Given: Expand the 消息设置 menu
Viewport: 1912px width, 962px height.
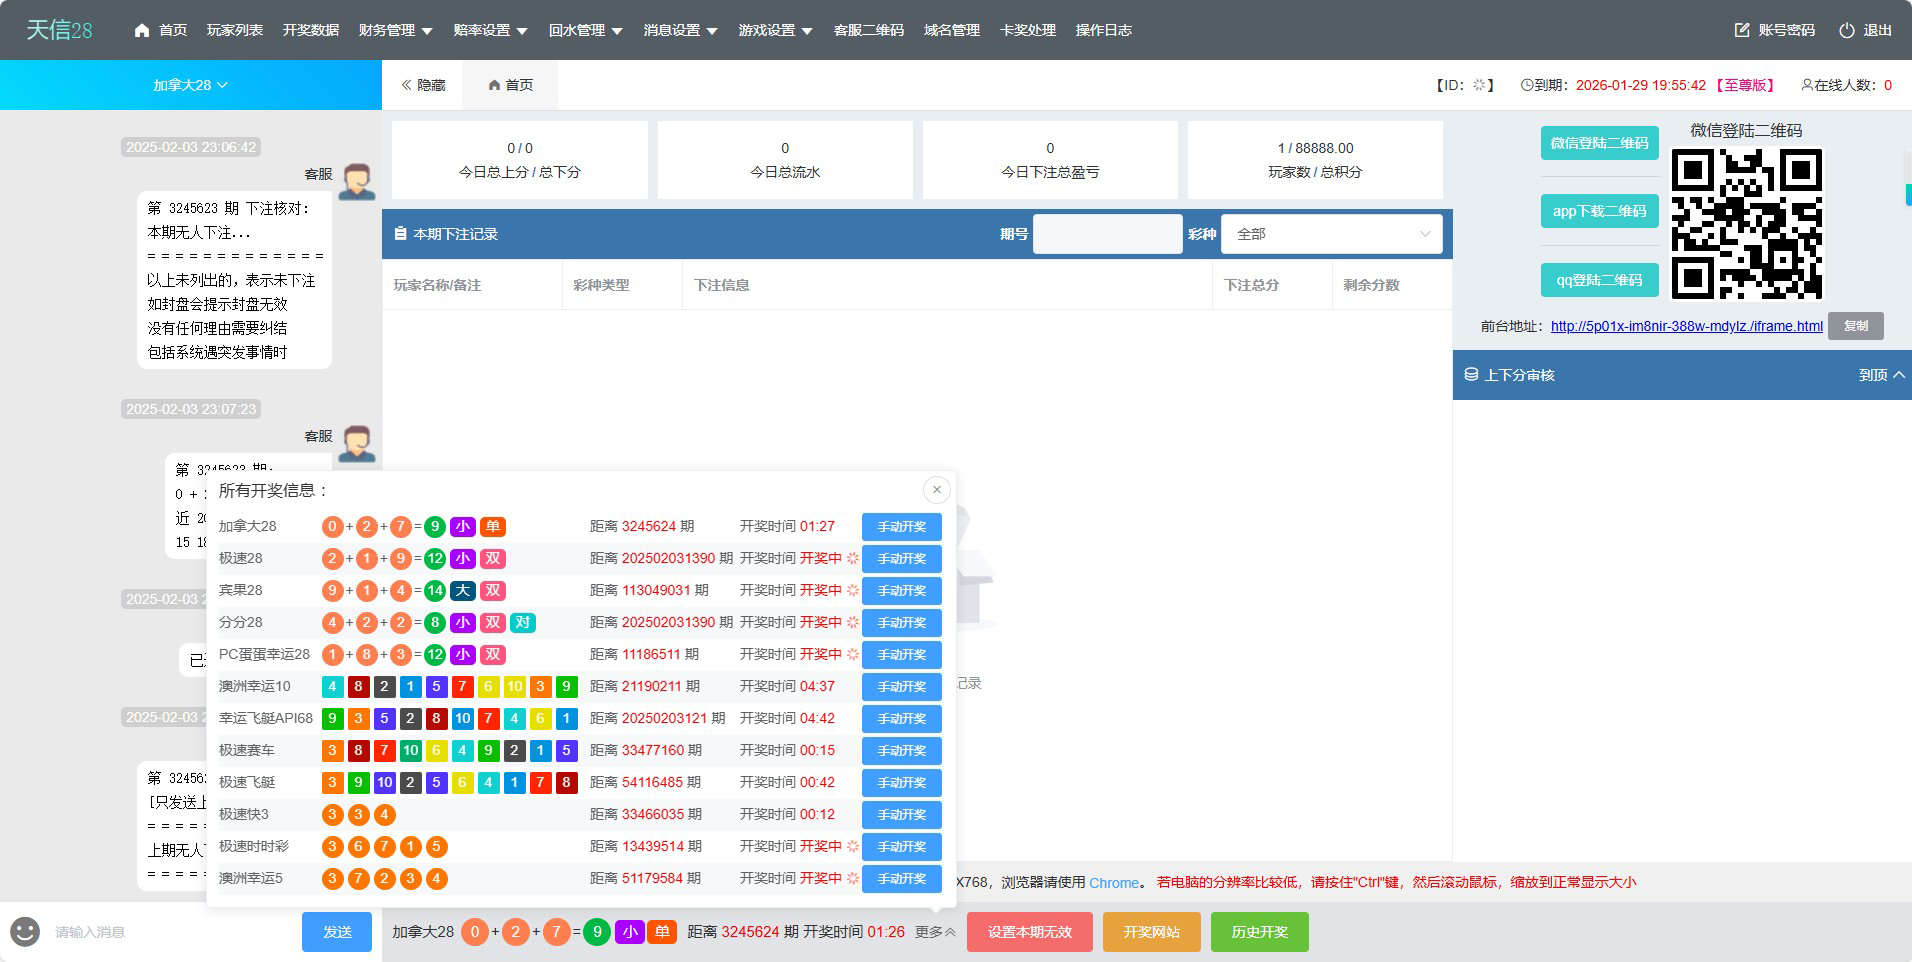Looking at the screenshot, I should [x=680, y=30].
